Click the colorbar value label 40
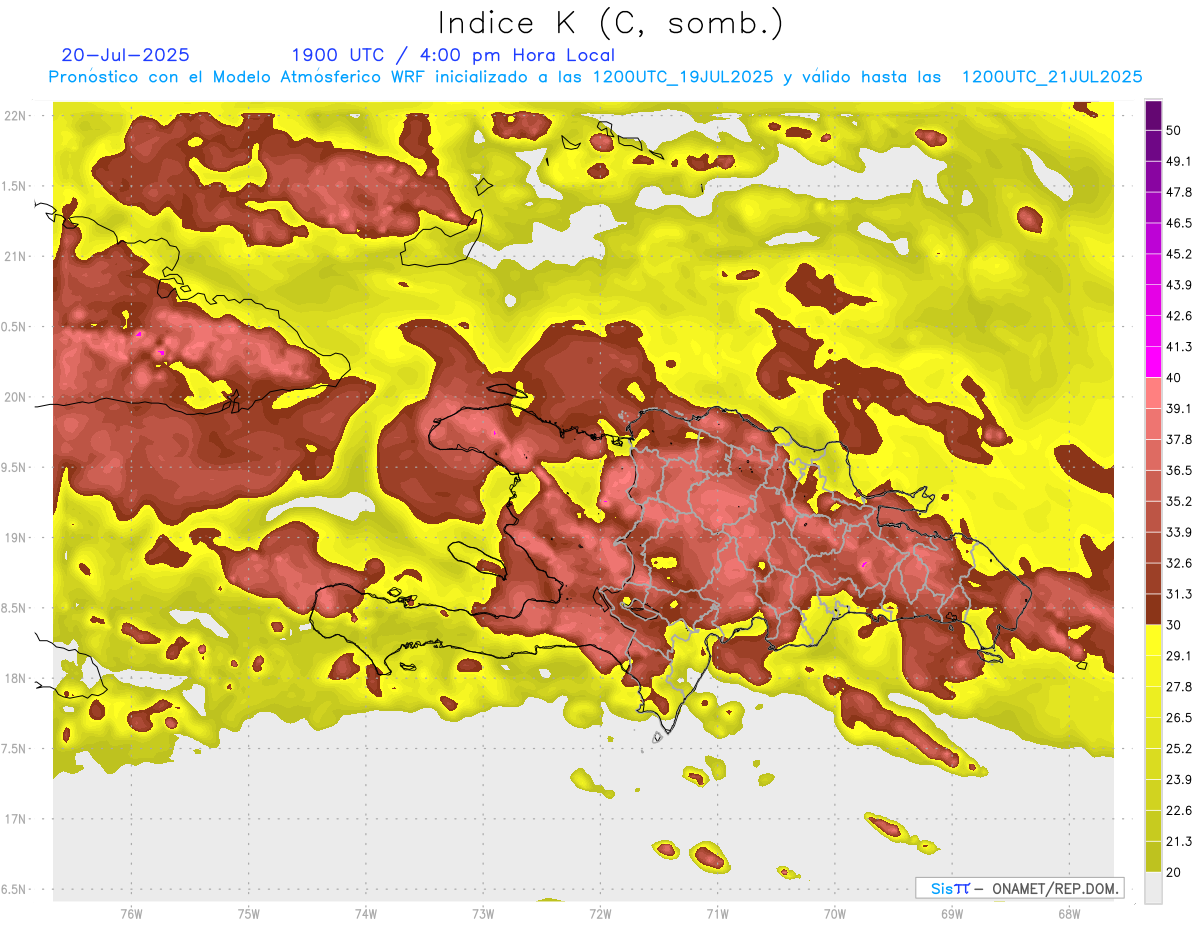The height and width of the screenshot is (927, 1200). (1175, 378)
